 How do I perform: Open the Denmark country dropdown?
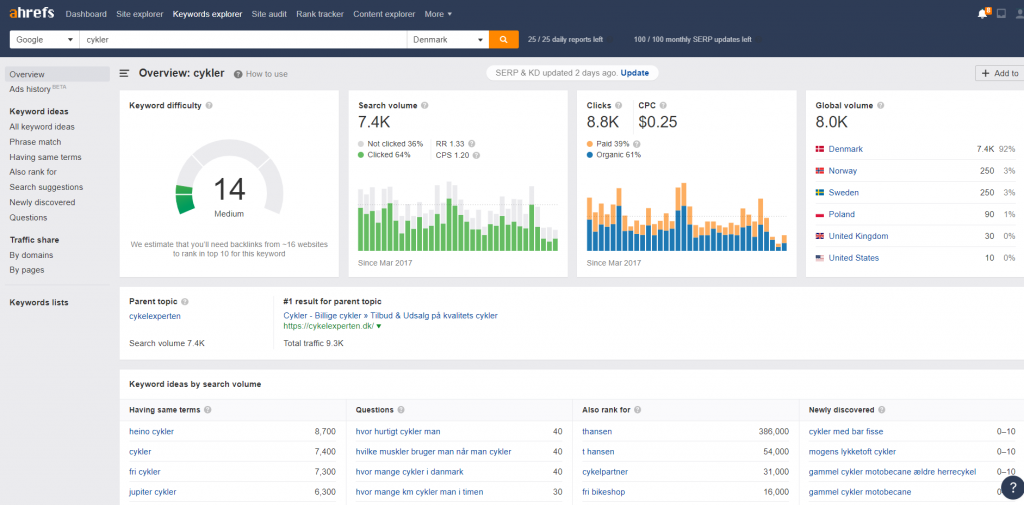448,39
